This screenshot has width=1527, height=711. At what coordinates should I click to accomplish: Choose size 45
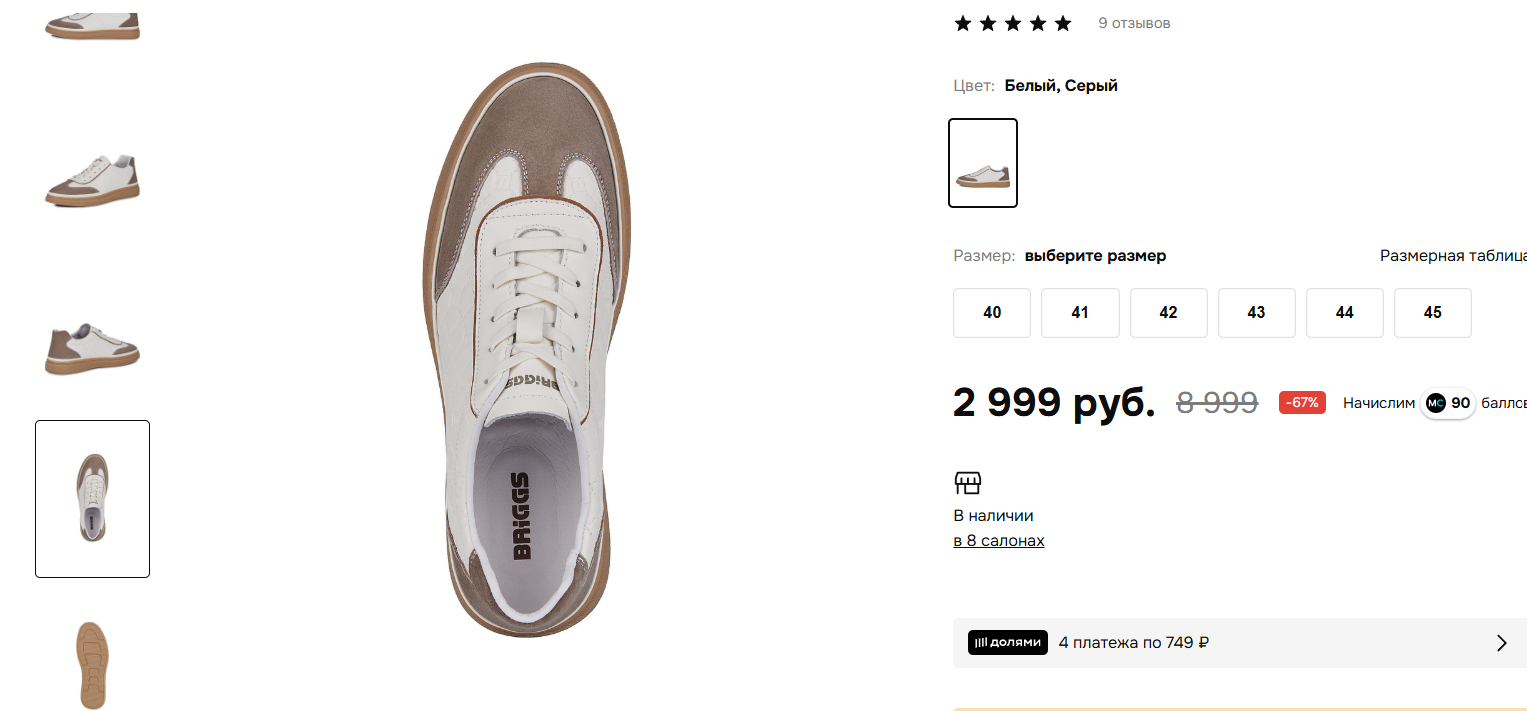click(1432, 313)
